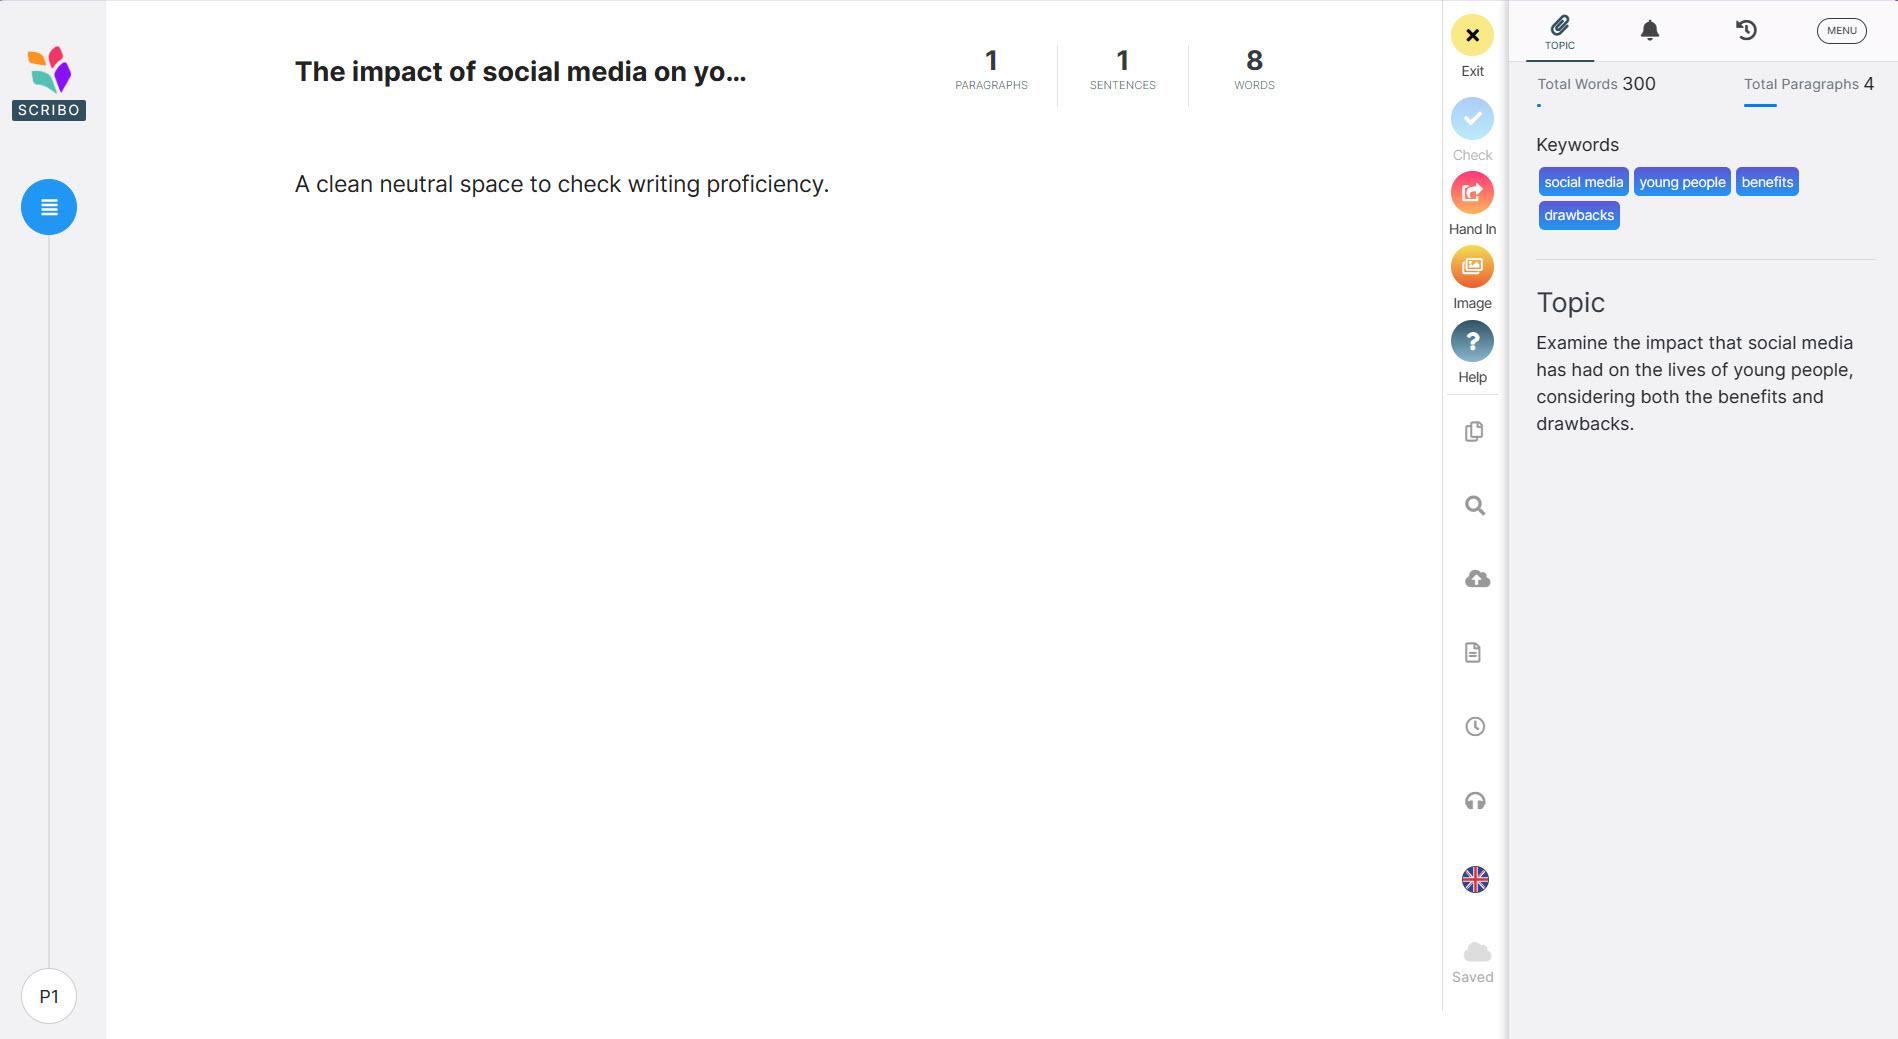Open the Help question mark icon
The height and width of the screenshot is (1039, 1898).
(x=1472, y=341)
